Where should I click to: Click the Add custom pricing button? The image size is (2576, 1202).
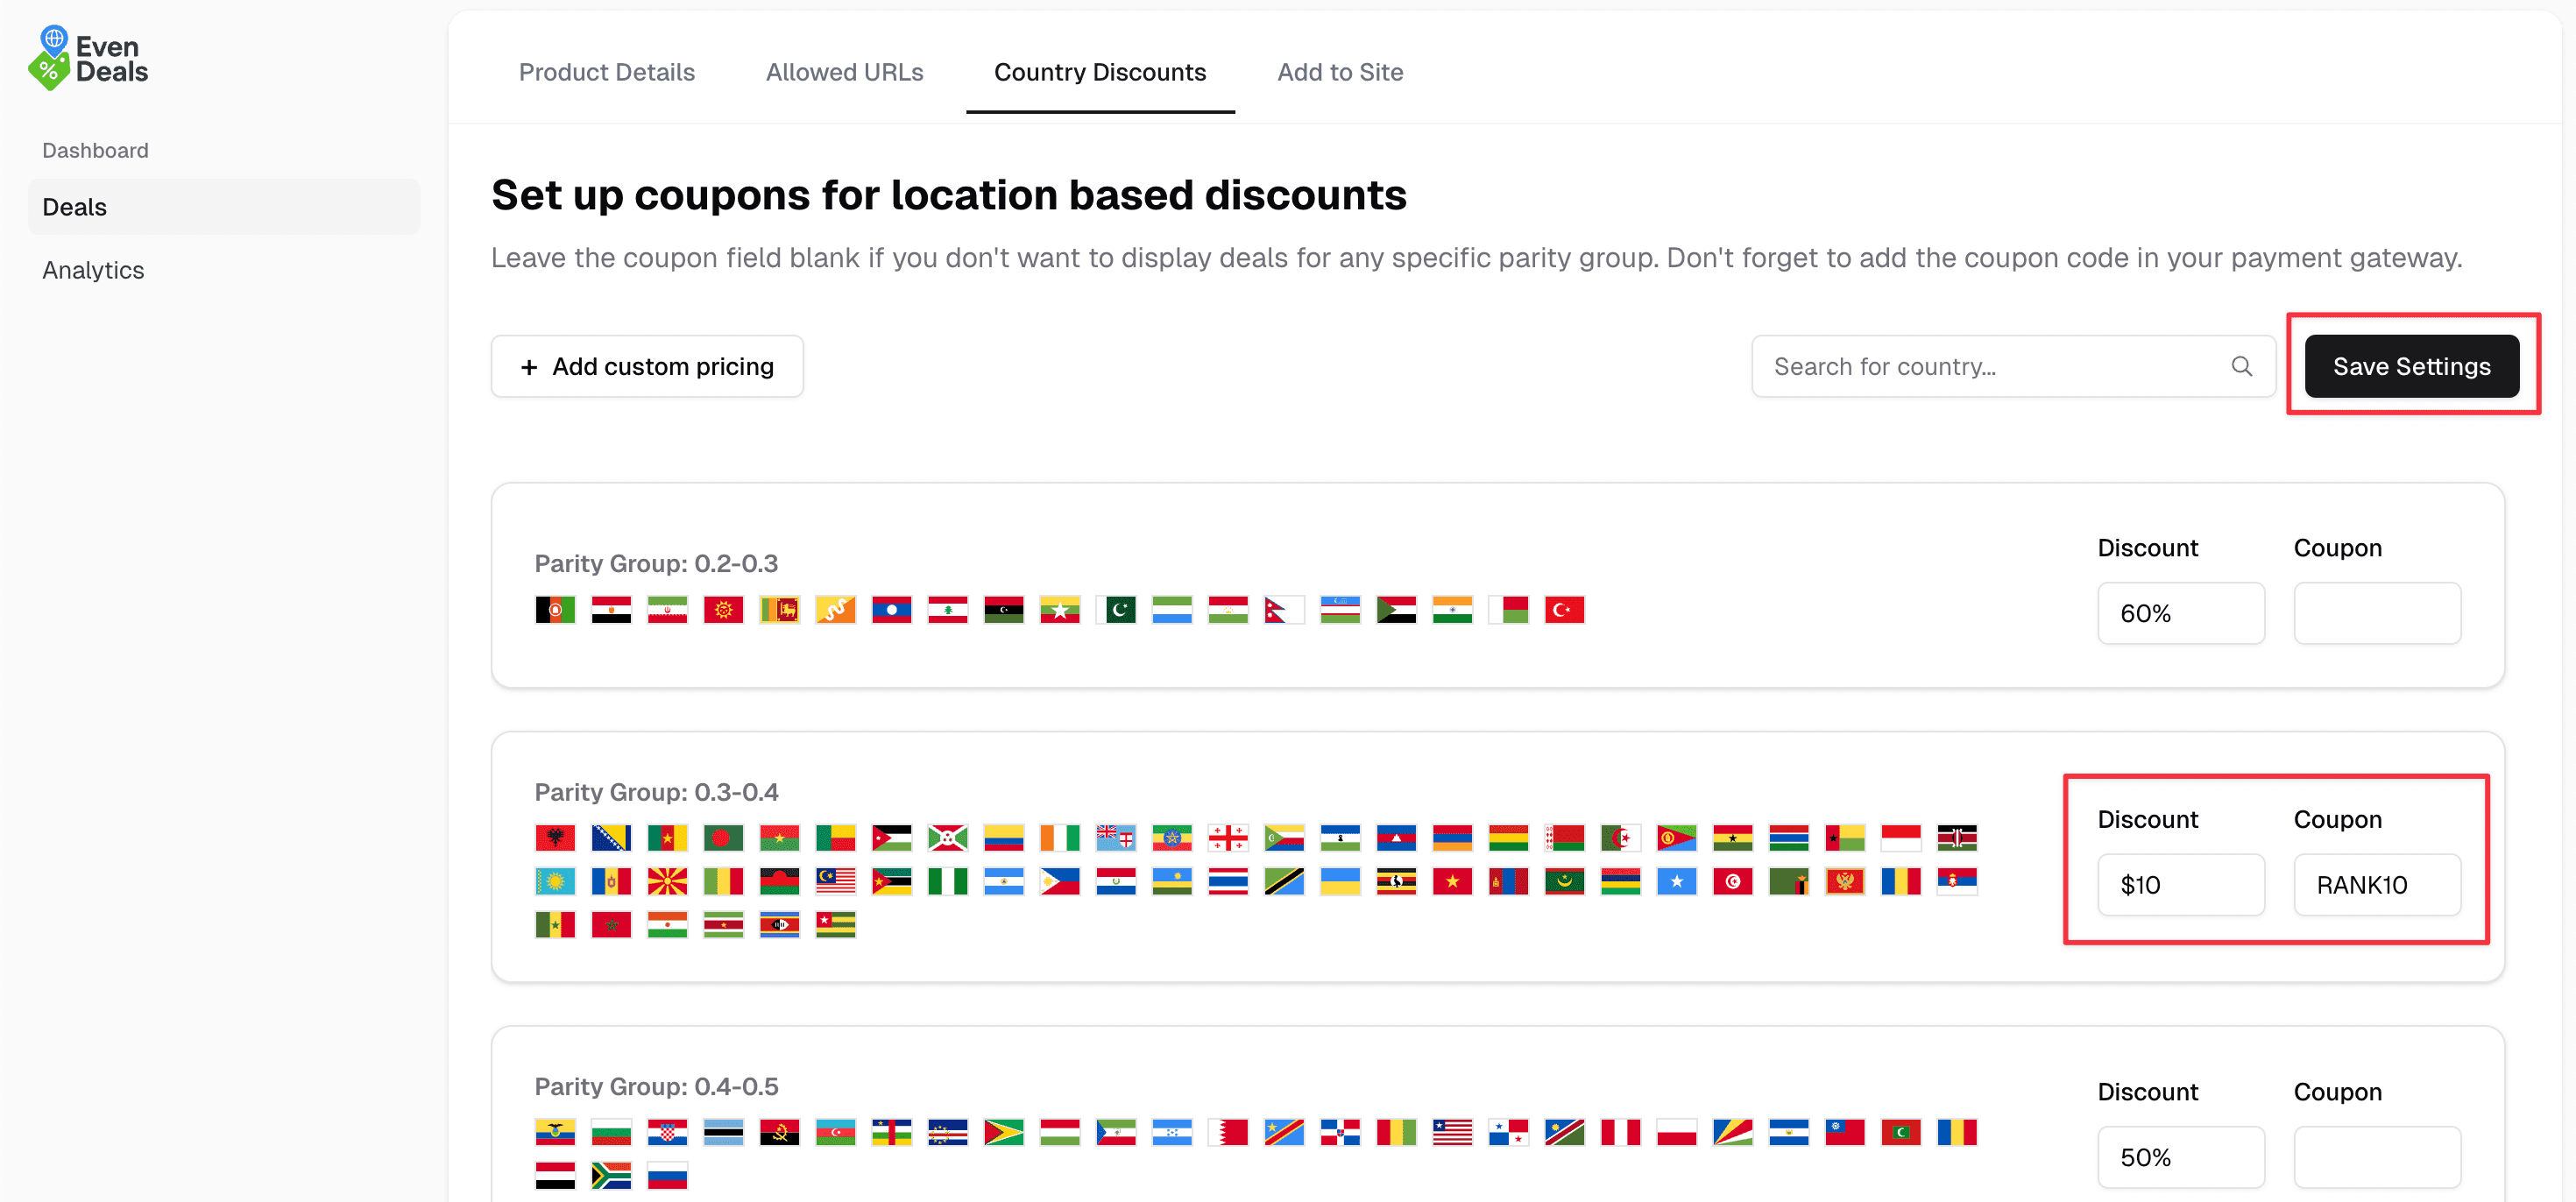[647, 366]
